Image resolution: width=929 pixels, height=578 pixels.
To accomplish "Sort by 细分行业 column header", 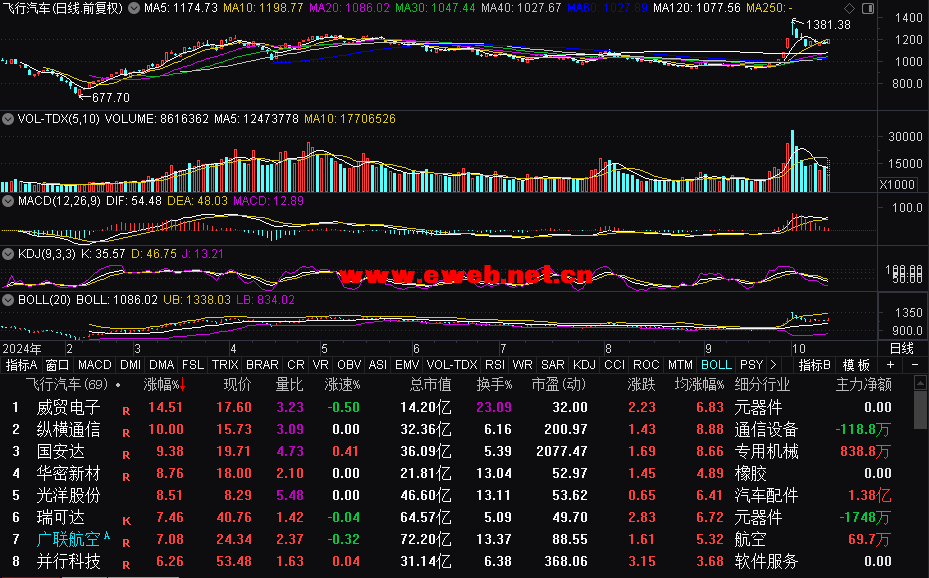I will (762, 385).
